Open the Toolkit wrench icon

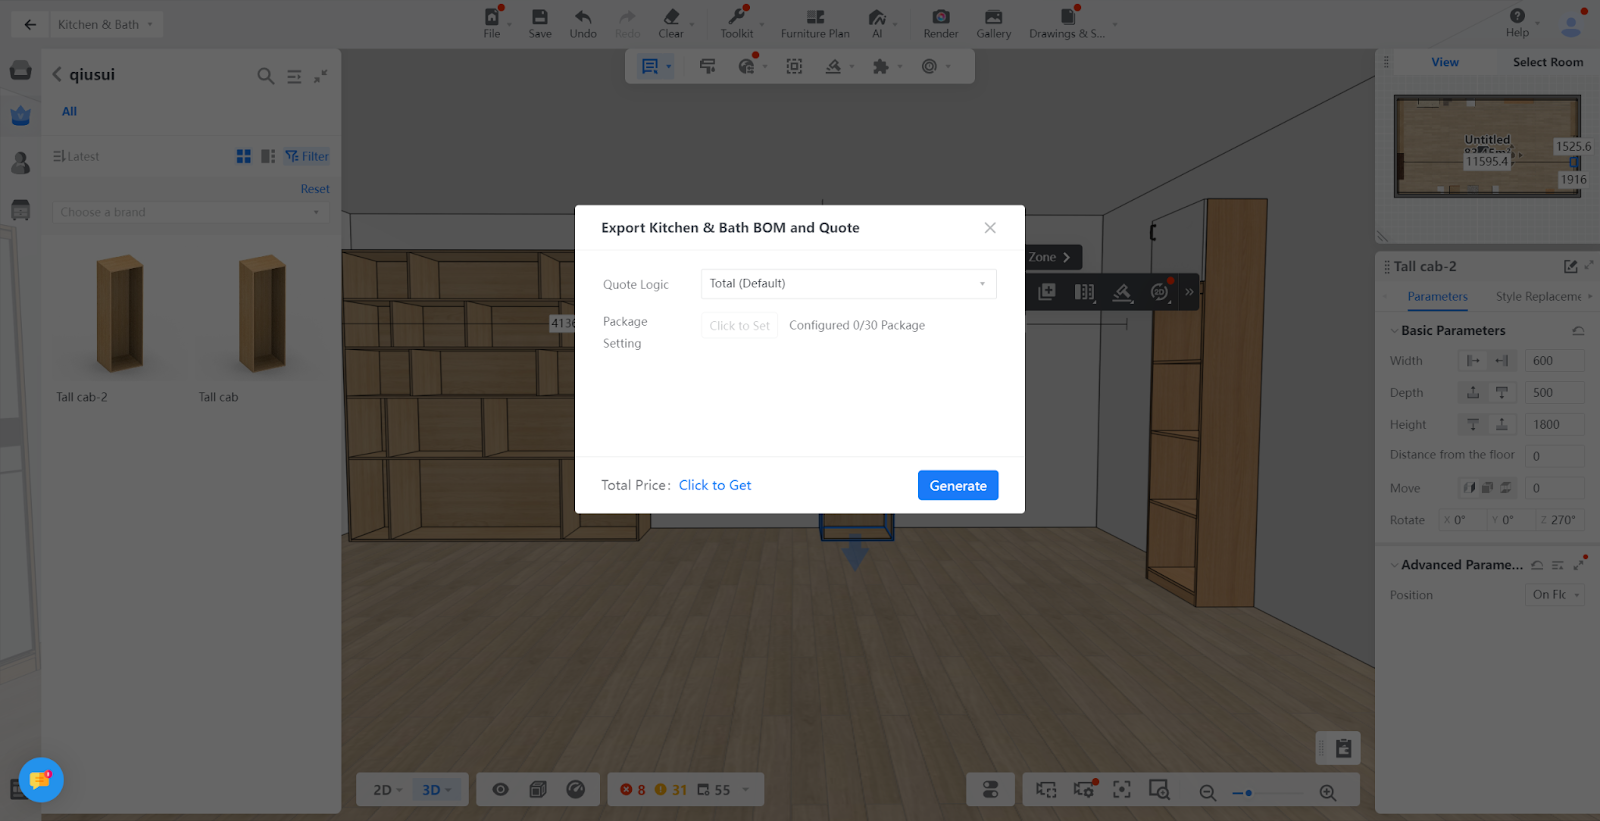click(x=737, y=18)
